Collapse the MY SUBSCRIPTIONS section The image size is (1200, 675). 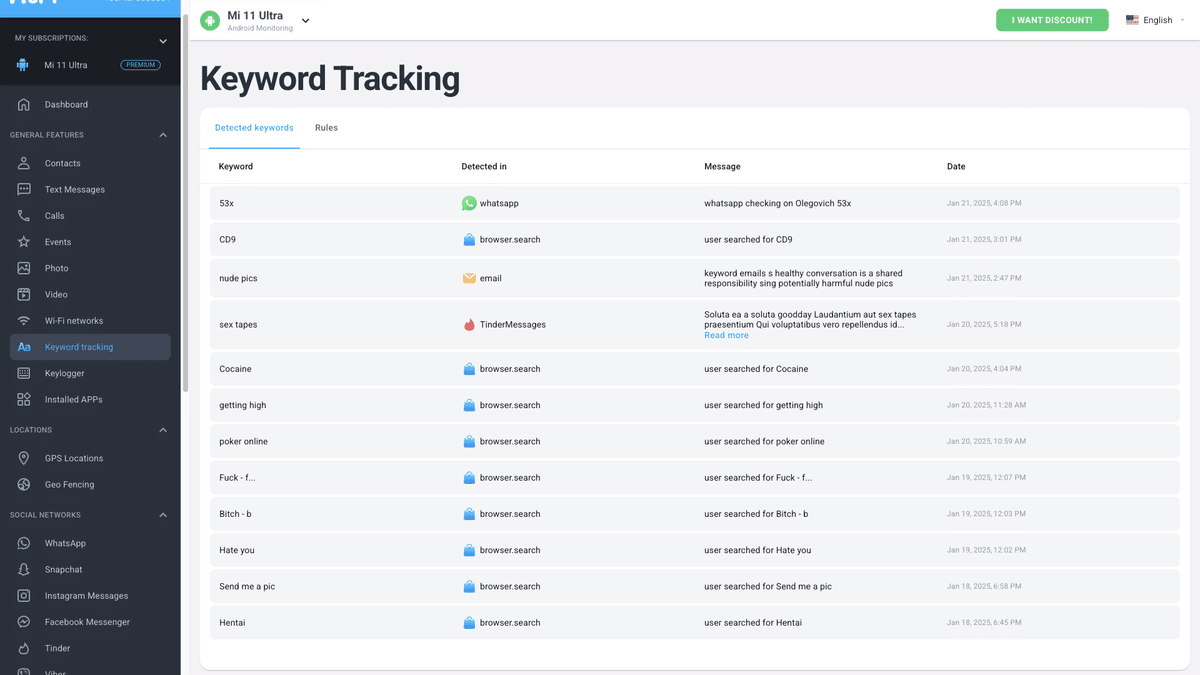point(162,41)
